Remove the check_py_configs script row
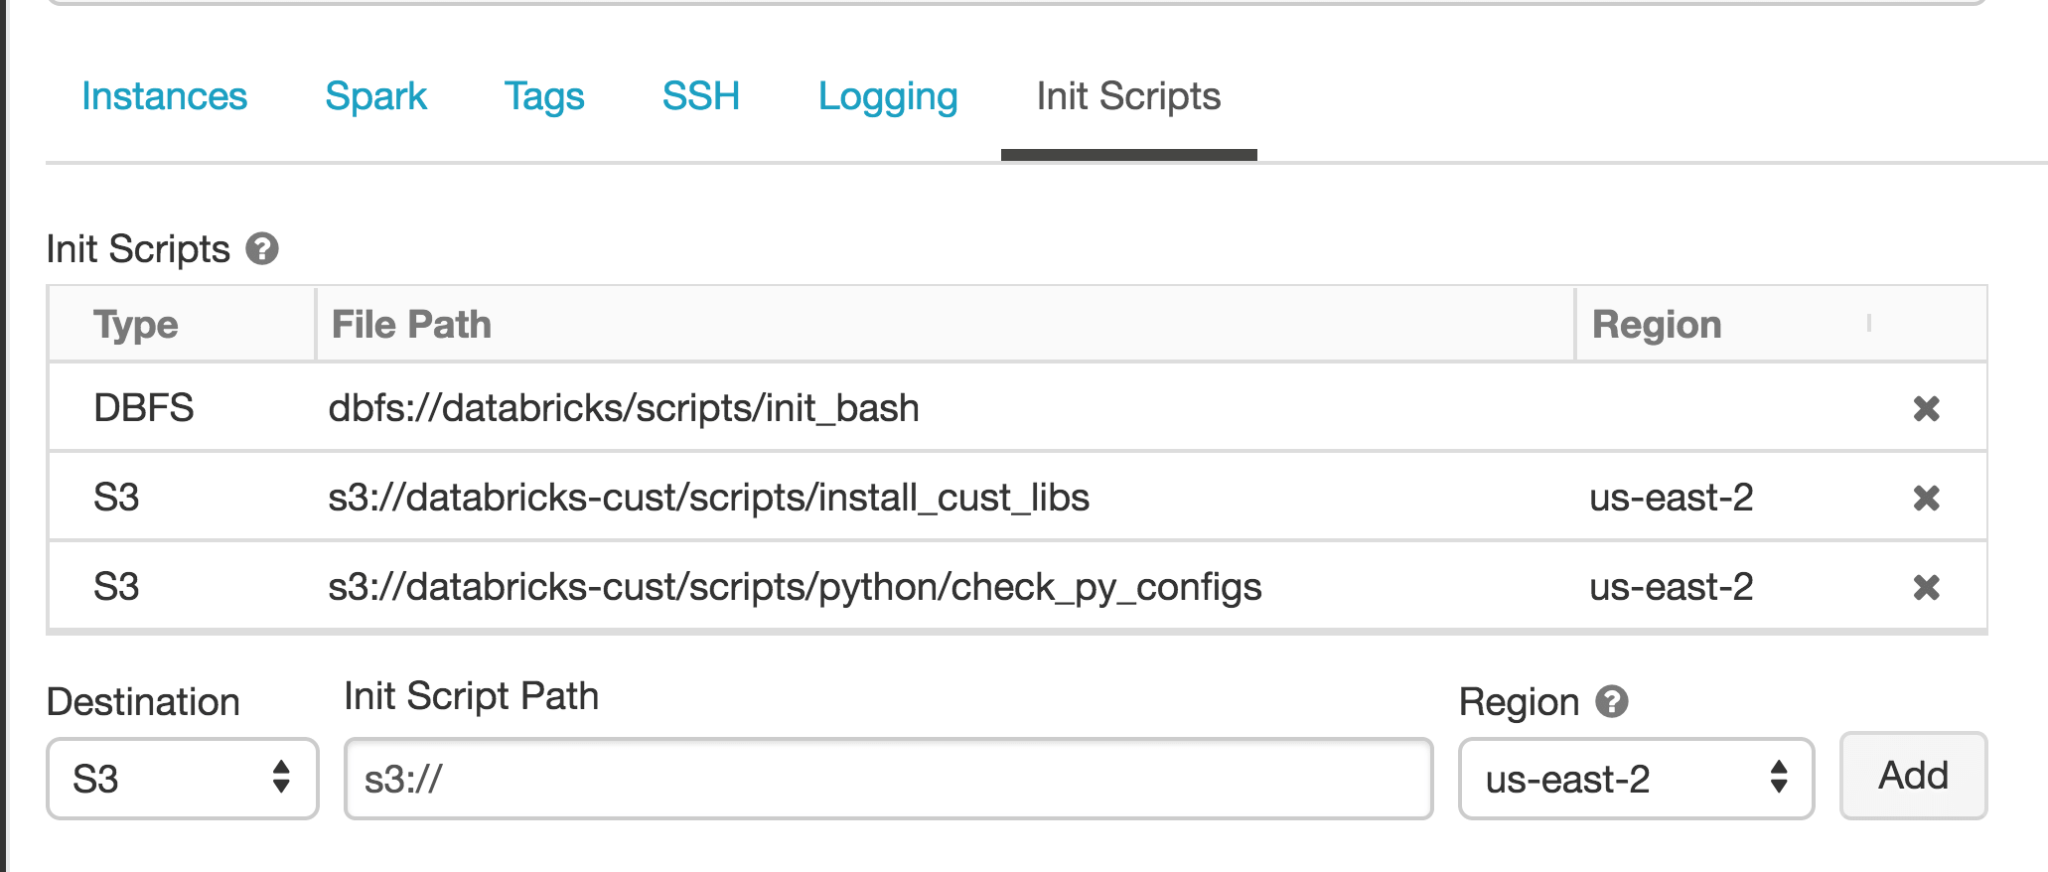2048x872 pixels. click(1926, 587)
